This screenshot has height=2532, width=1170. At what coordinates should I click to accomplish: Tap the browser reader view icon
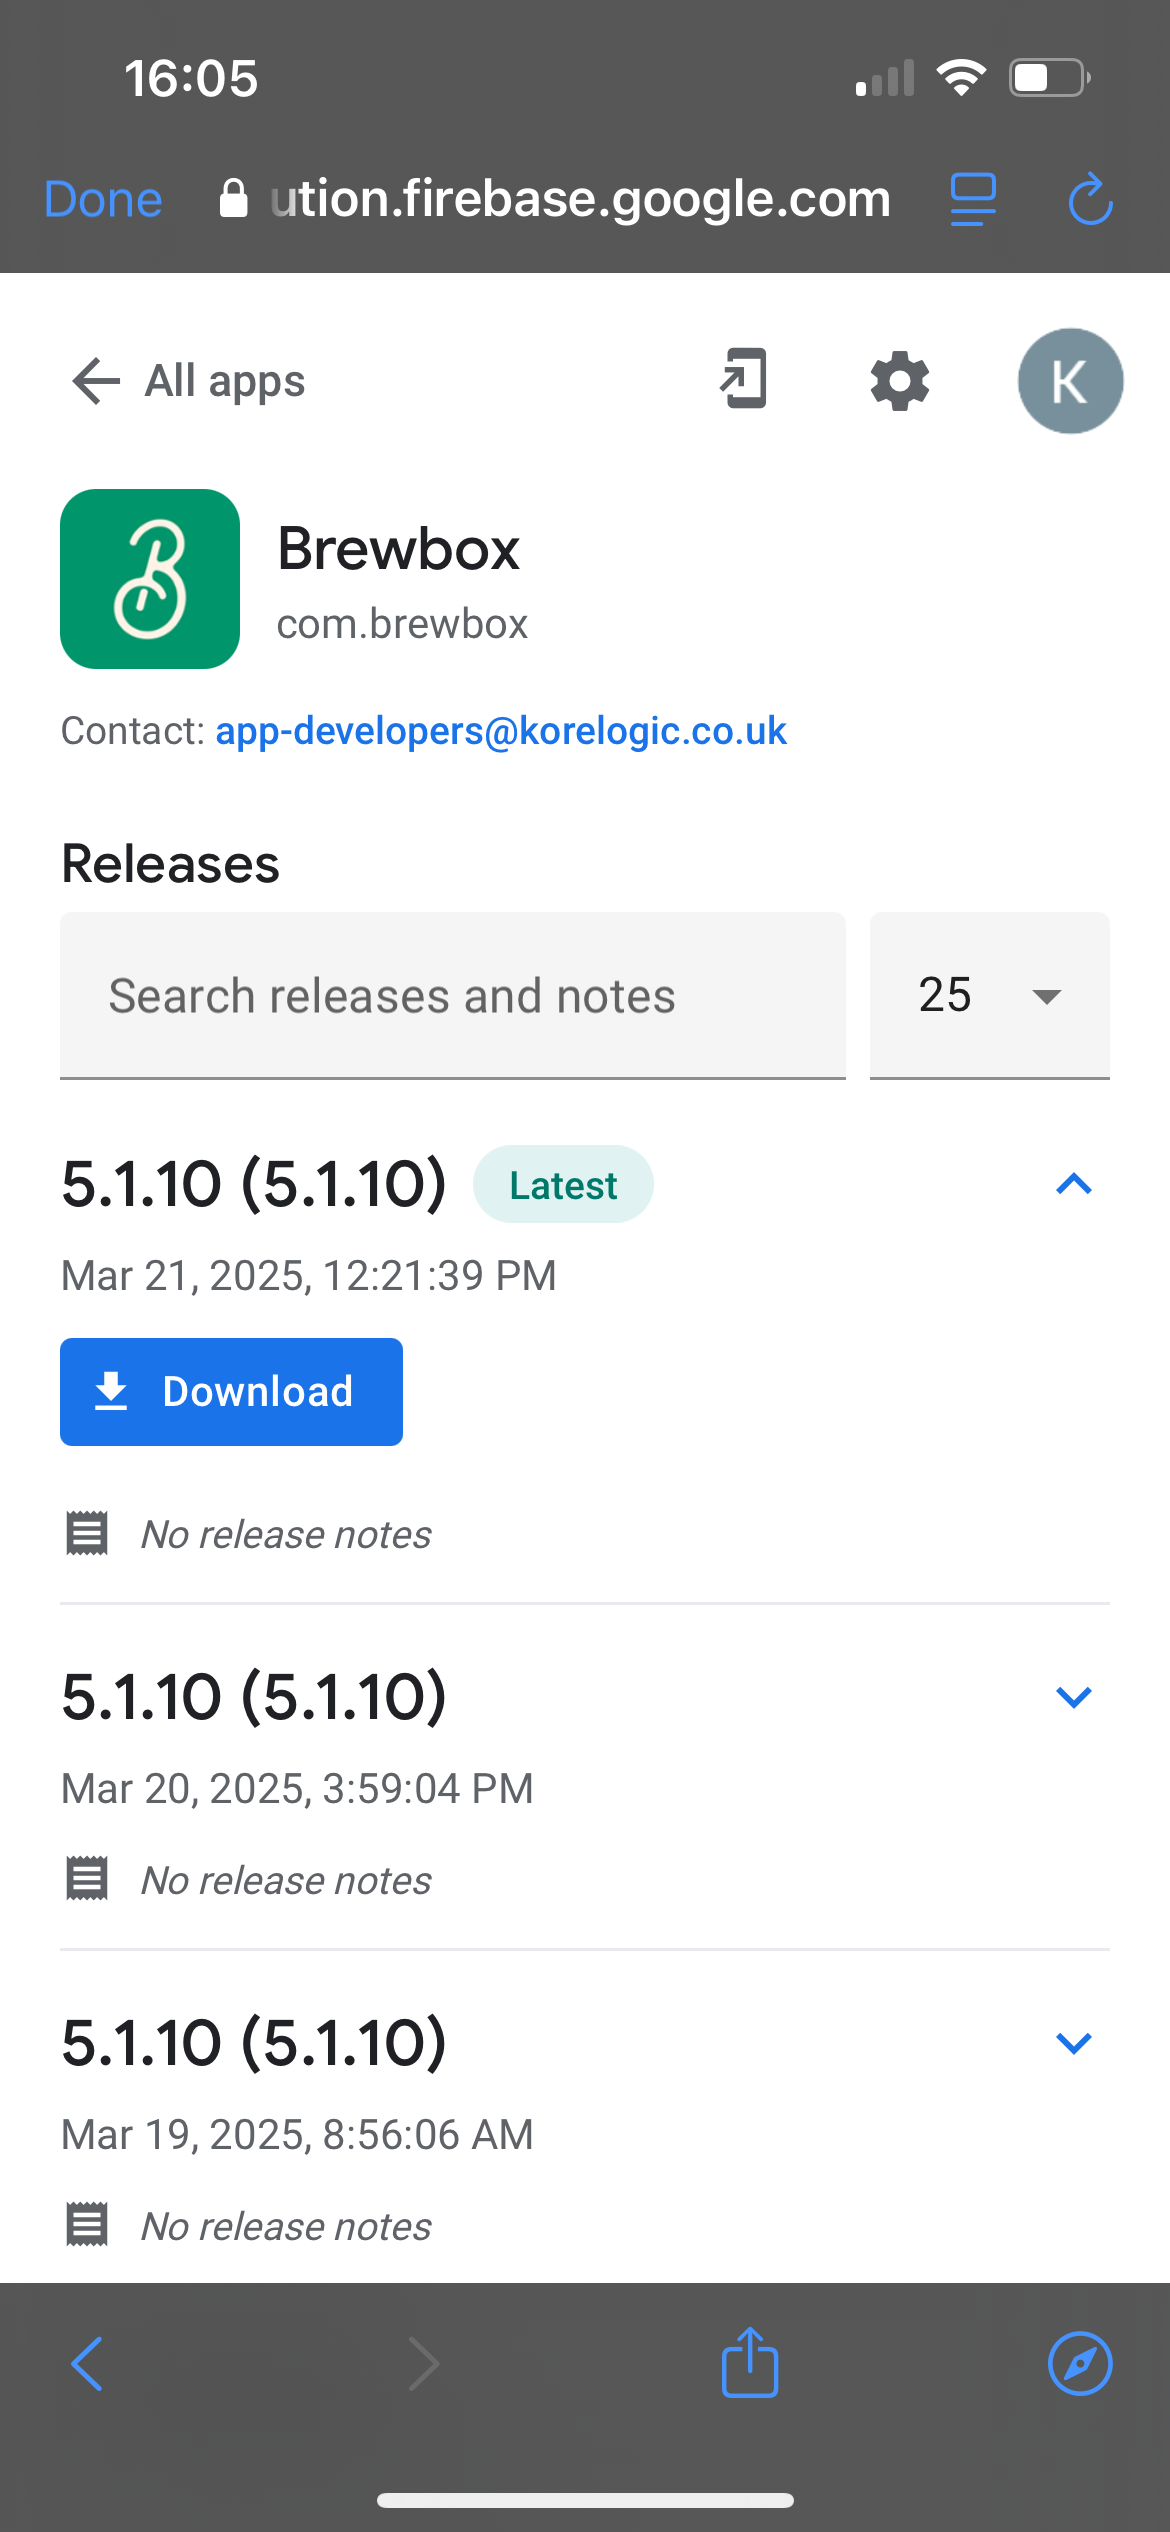[x=972, y=199]
